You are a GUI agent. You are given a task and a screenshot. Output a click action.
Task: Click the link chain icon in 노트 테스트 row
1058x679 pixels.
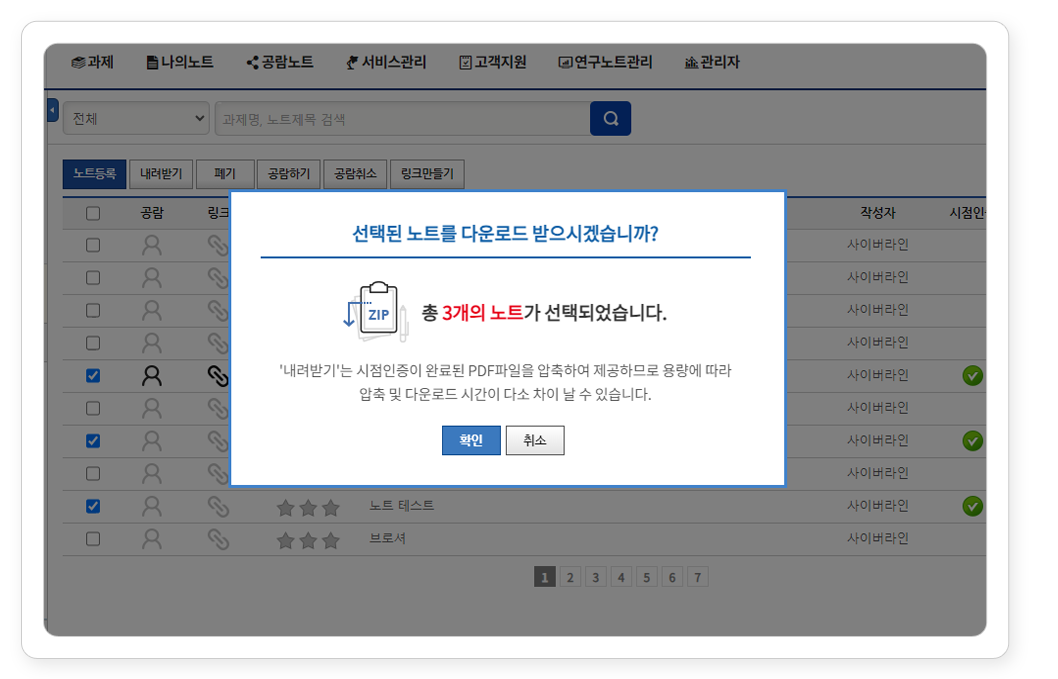217,506
